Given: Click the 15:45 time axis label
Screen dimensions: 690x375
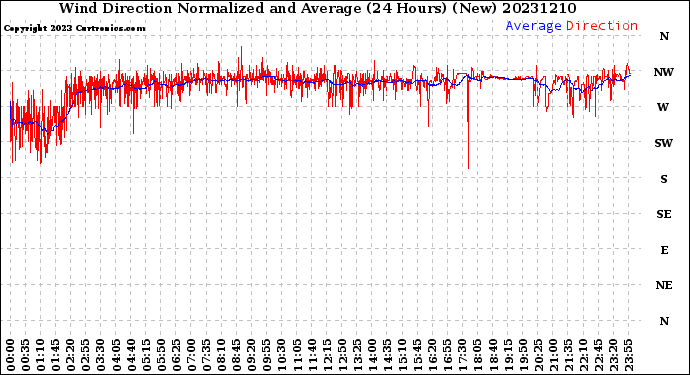Looking at the screenshot, I should point(417,355).
